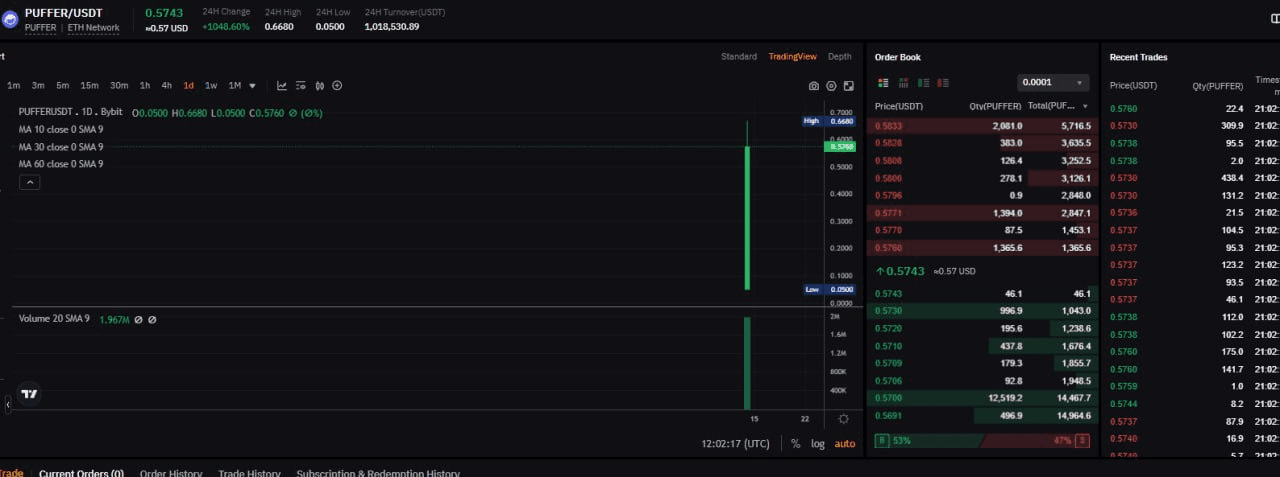The width and height of the screenshot is (1280, 477).
Task: Show buy orders only view icon
Action: 923,82
